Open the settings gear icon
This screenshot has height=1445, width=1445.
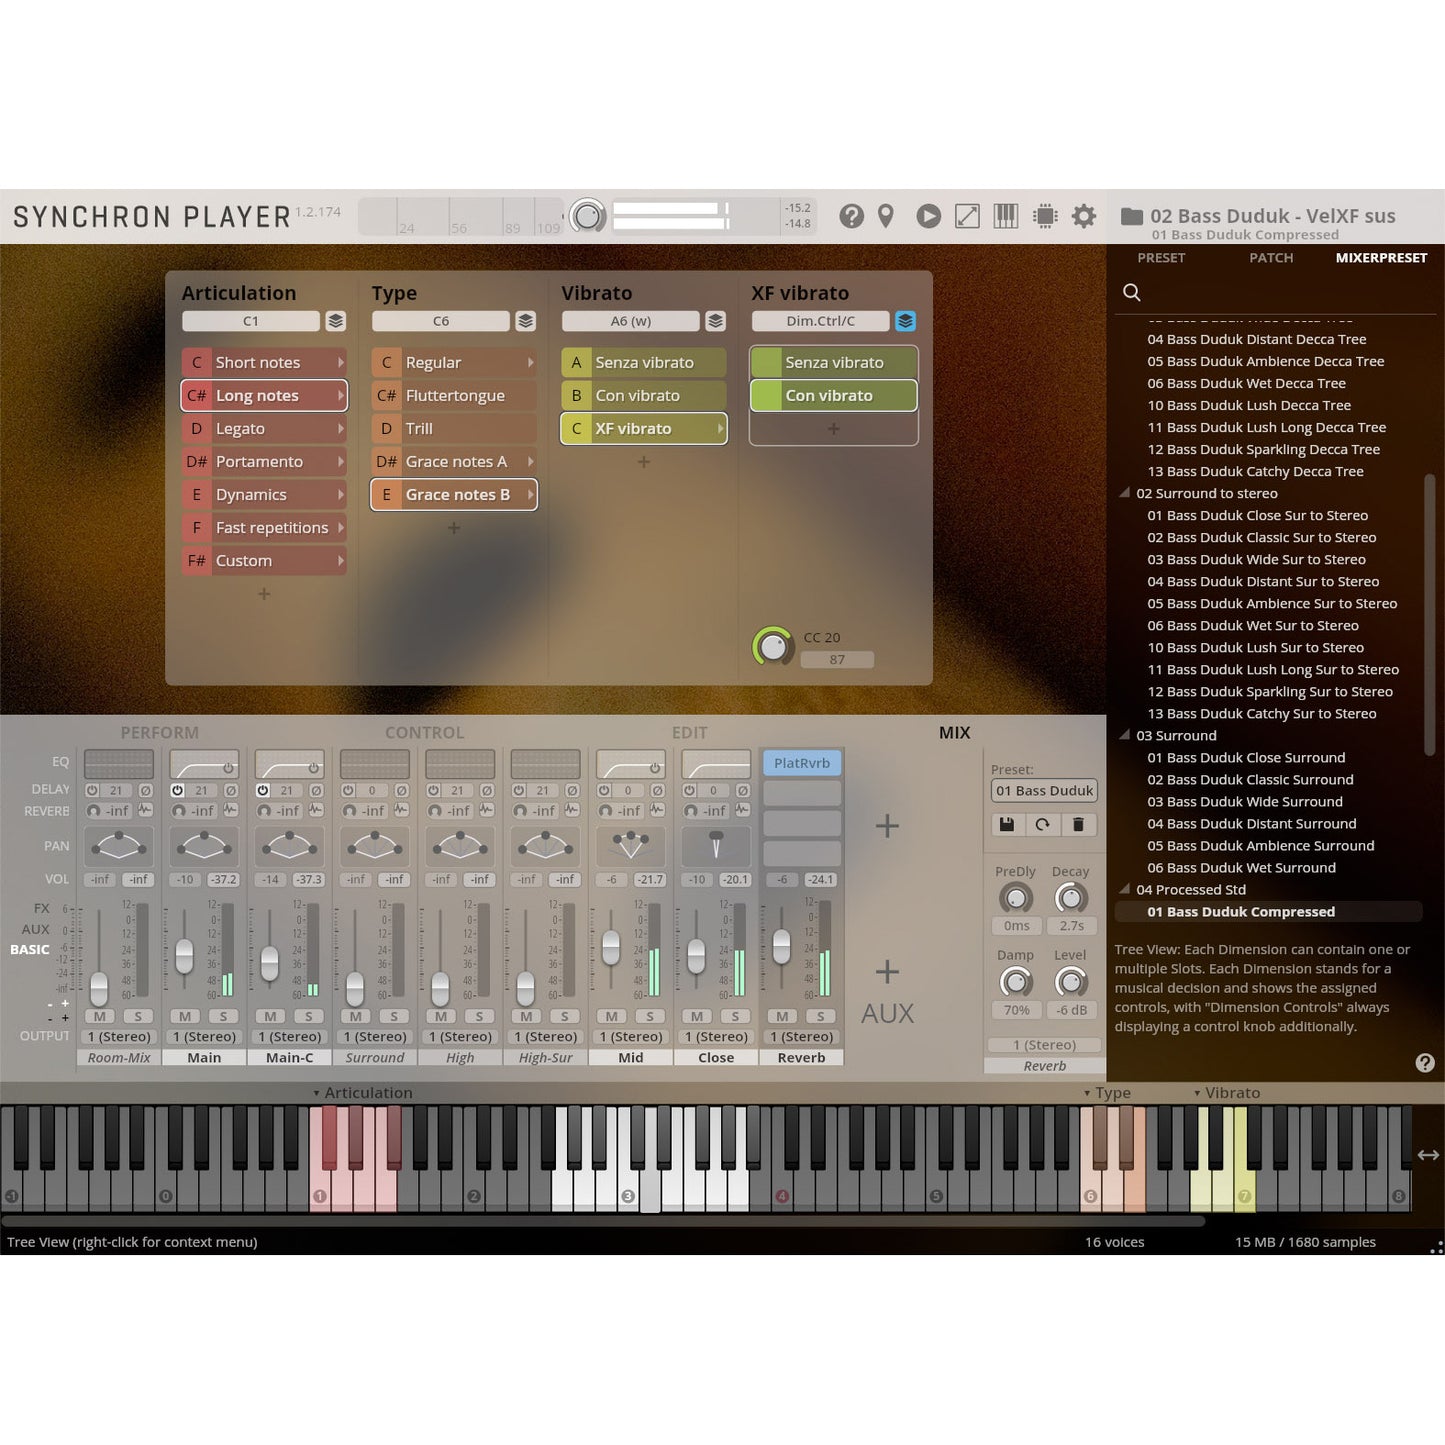click(1083, 216)
